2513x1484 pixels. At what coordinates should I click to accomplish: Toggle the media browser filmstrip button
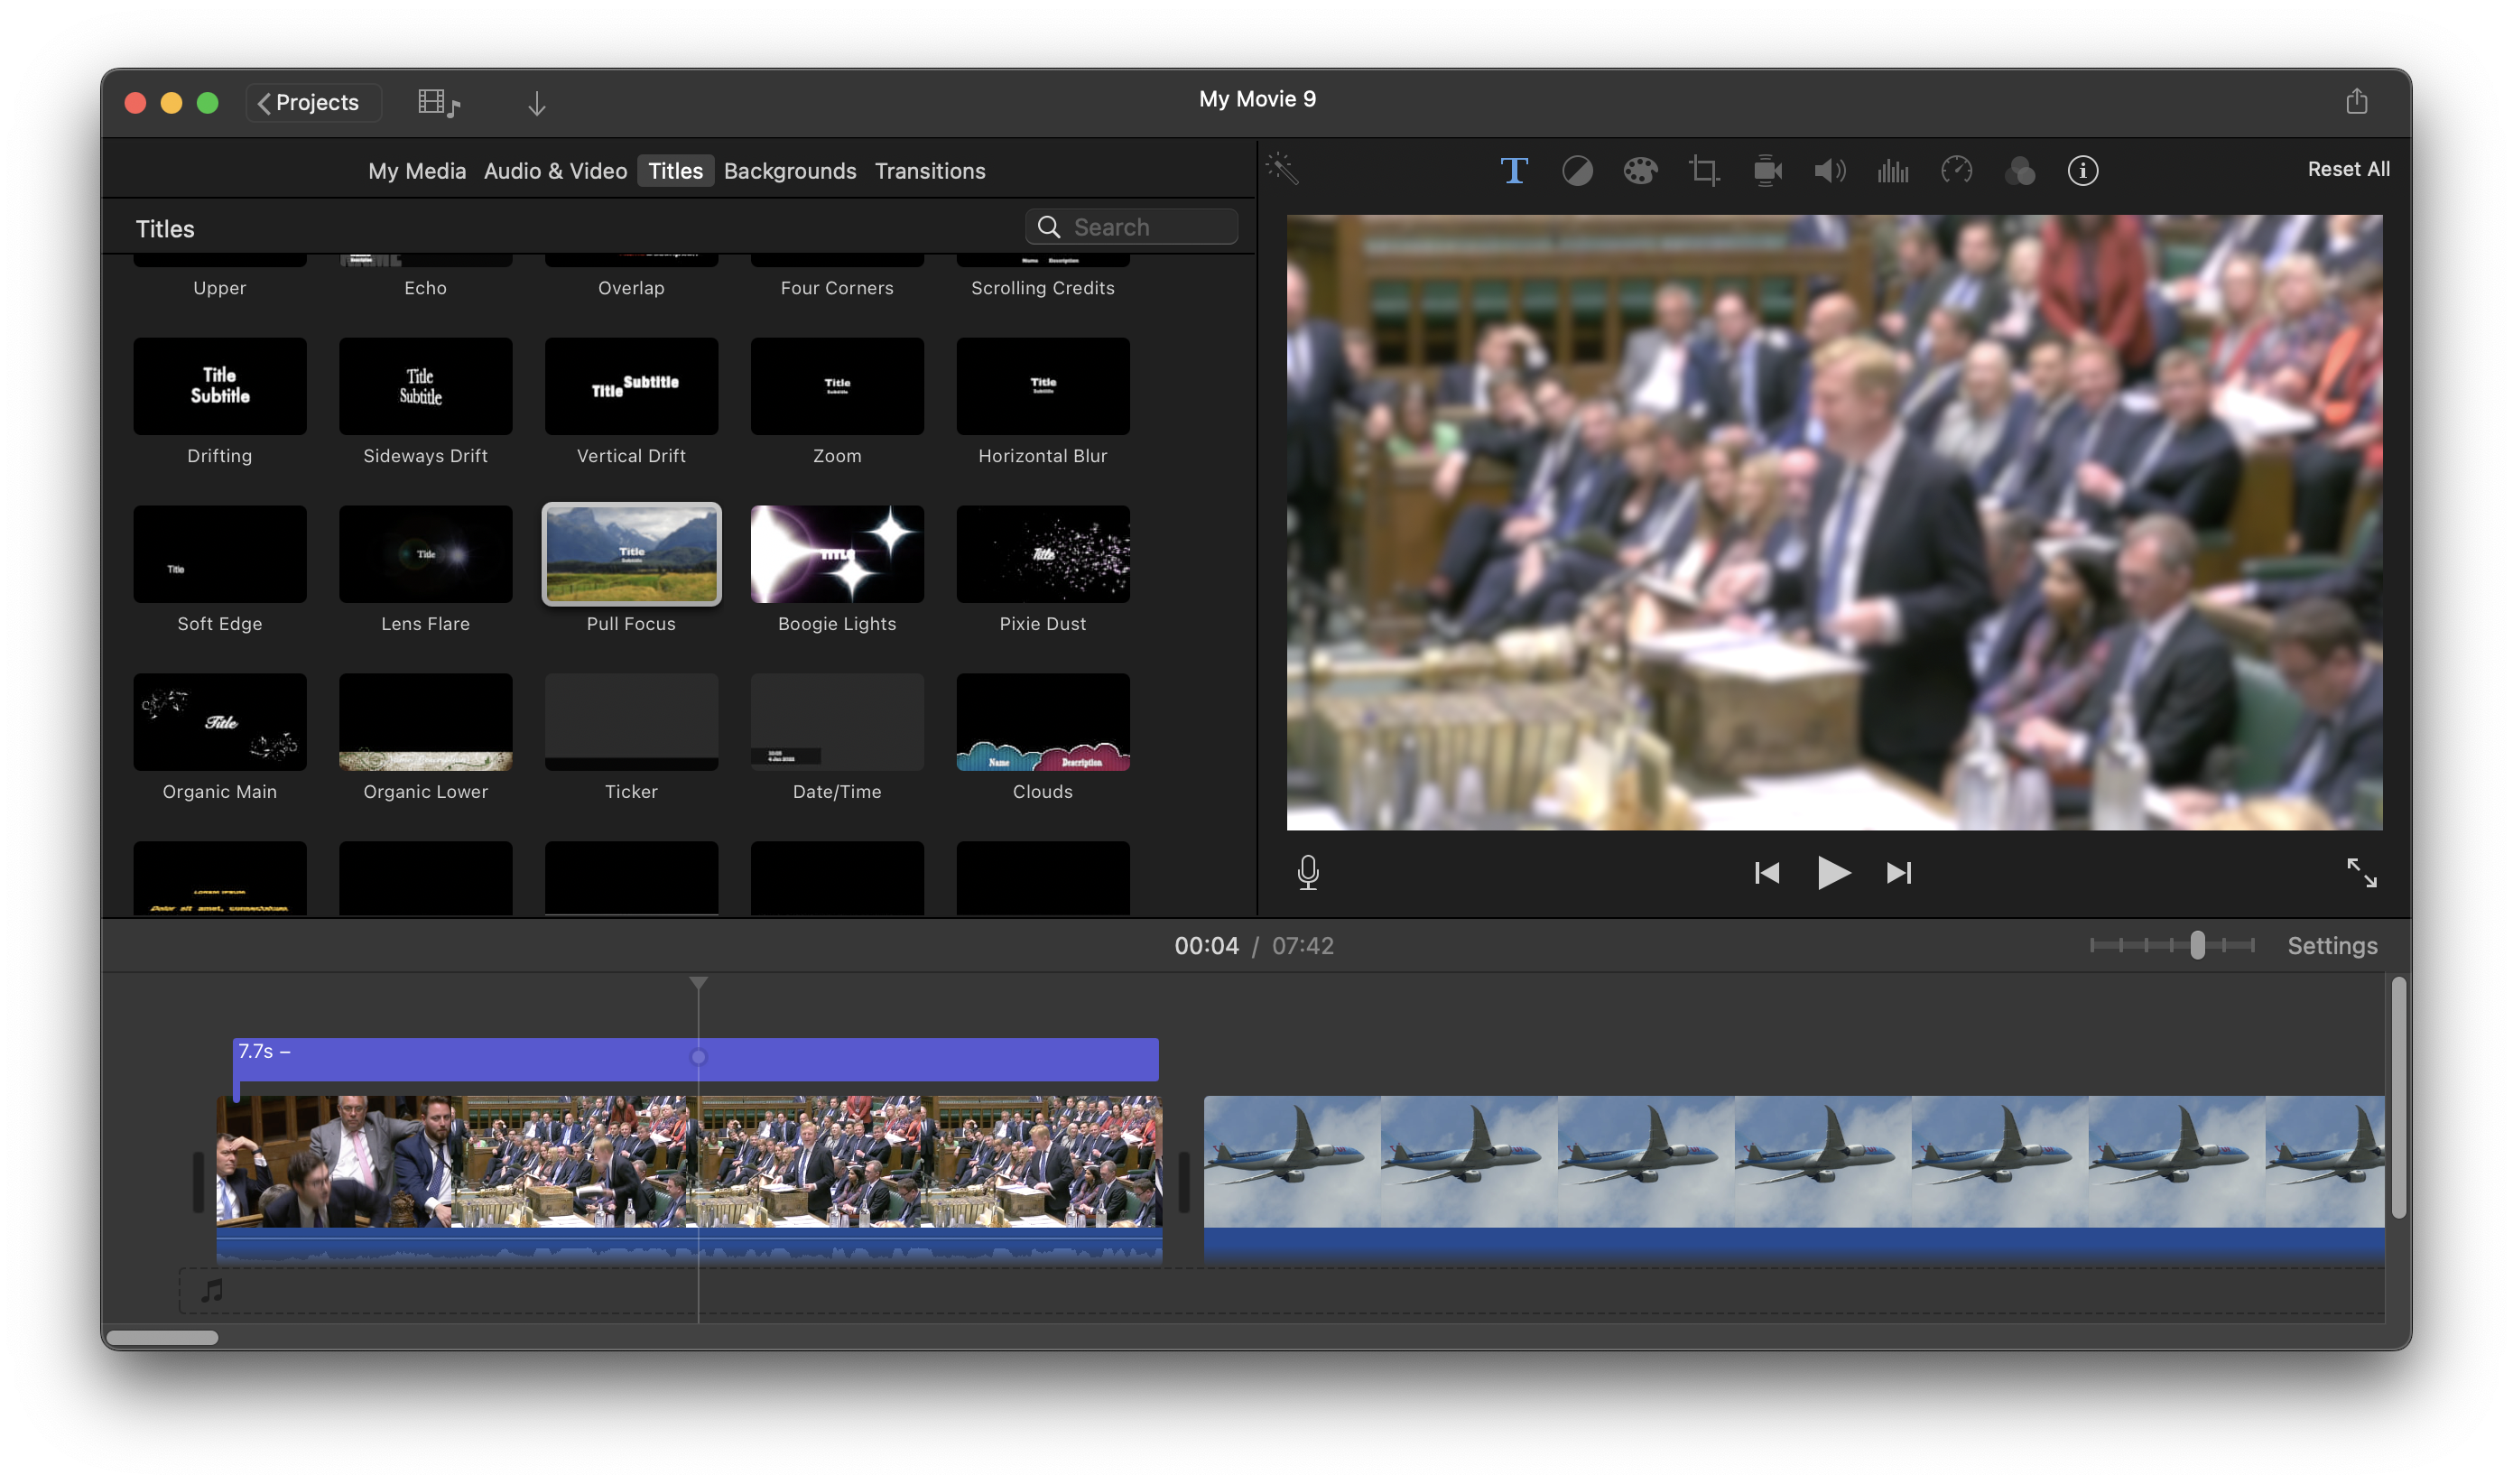pos(438,103)
